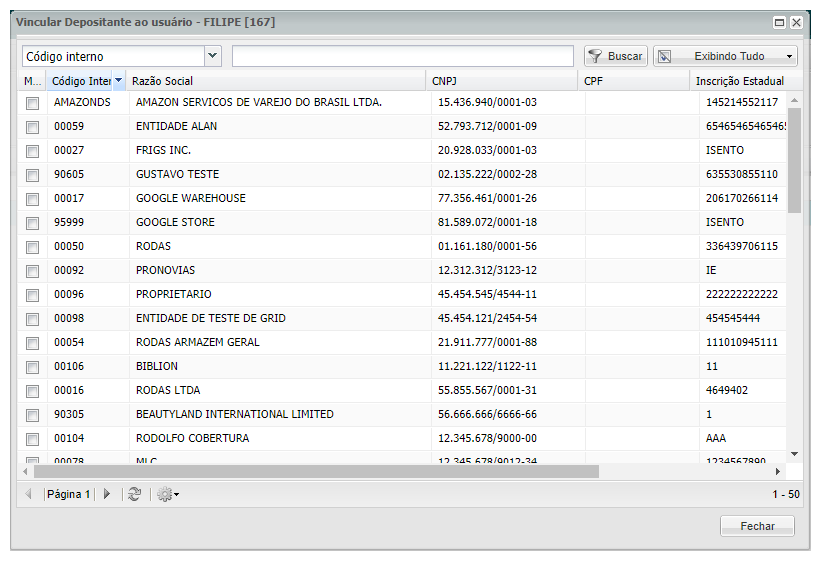Click horizontal scrollbar left arrow
The width and height of the screenshot is (821, 561).
click(25, 471)
